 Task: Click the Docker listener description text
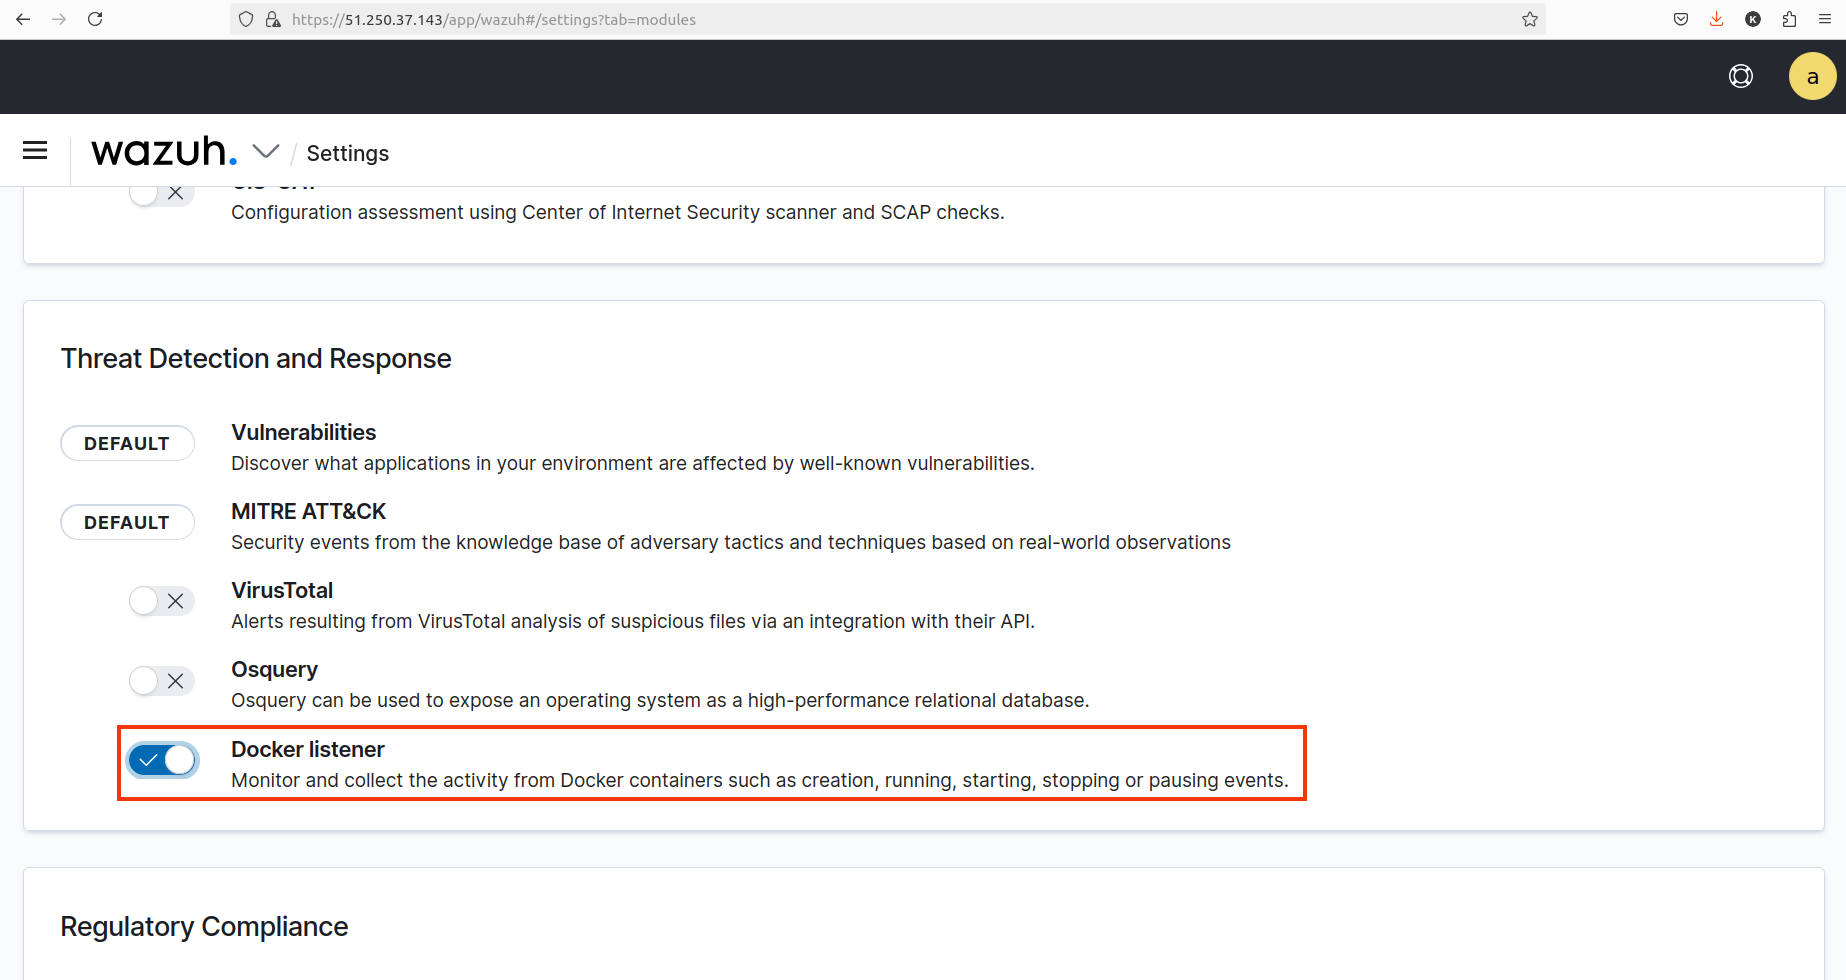click(760, 780)
